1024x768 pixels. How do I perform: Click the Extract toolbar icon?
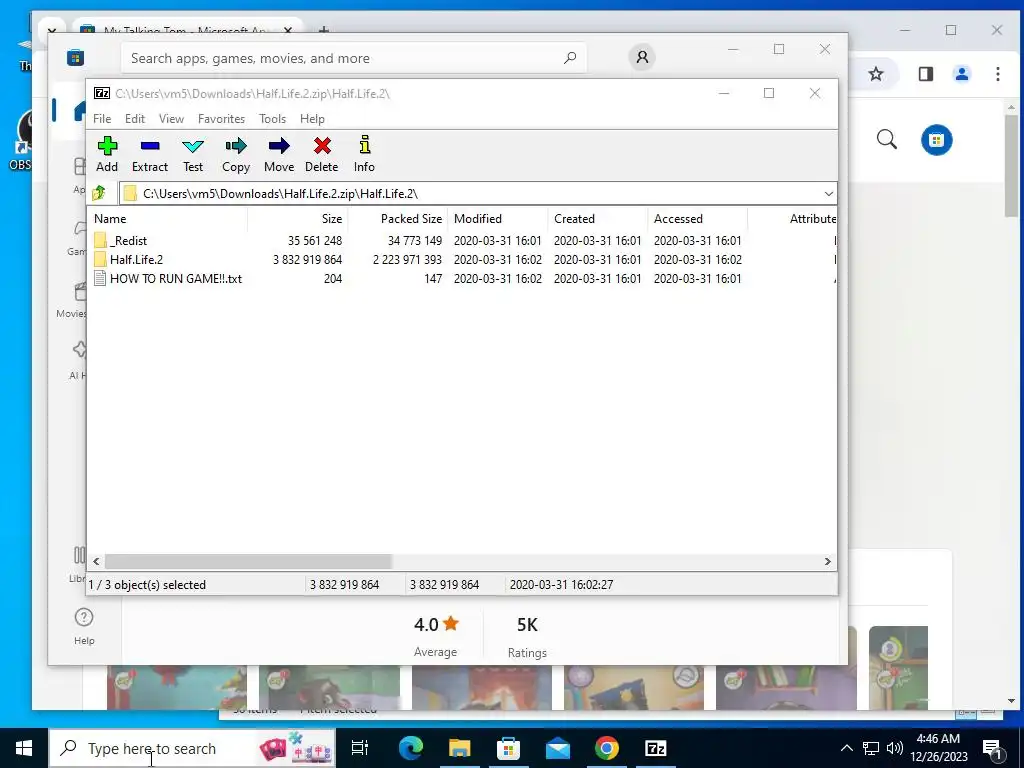[x=150, y=155]
